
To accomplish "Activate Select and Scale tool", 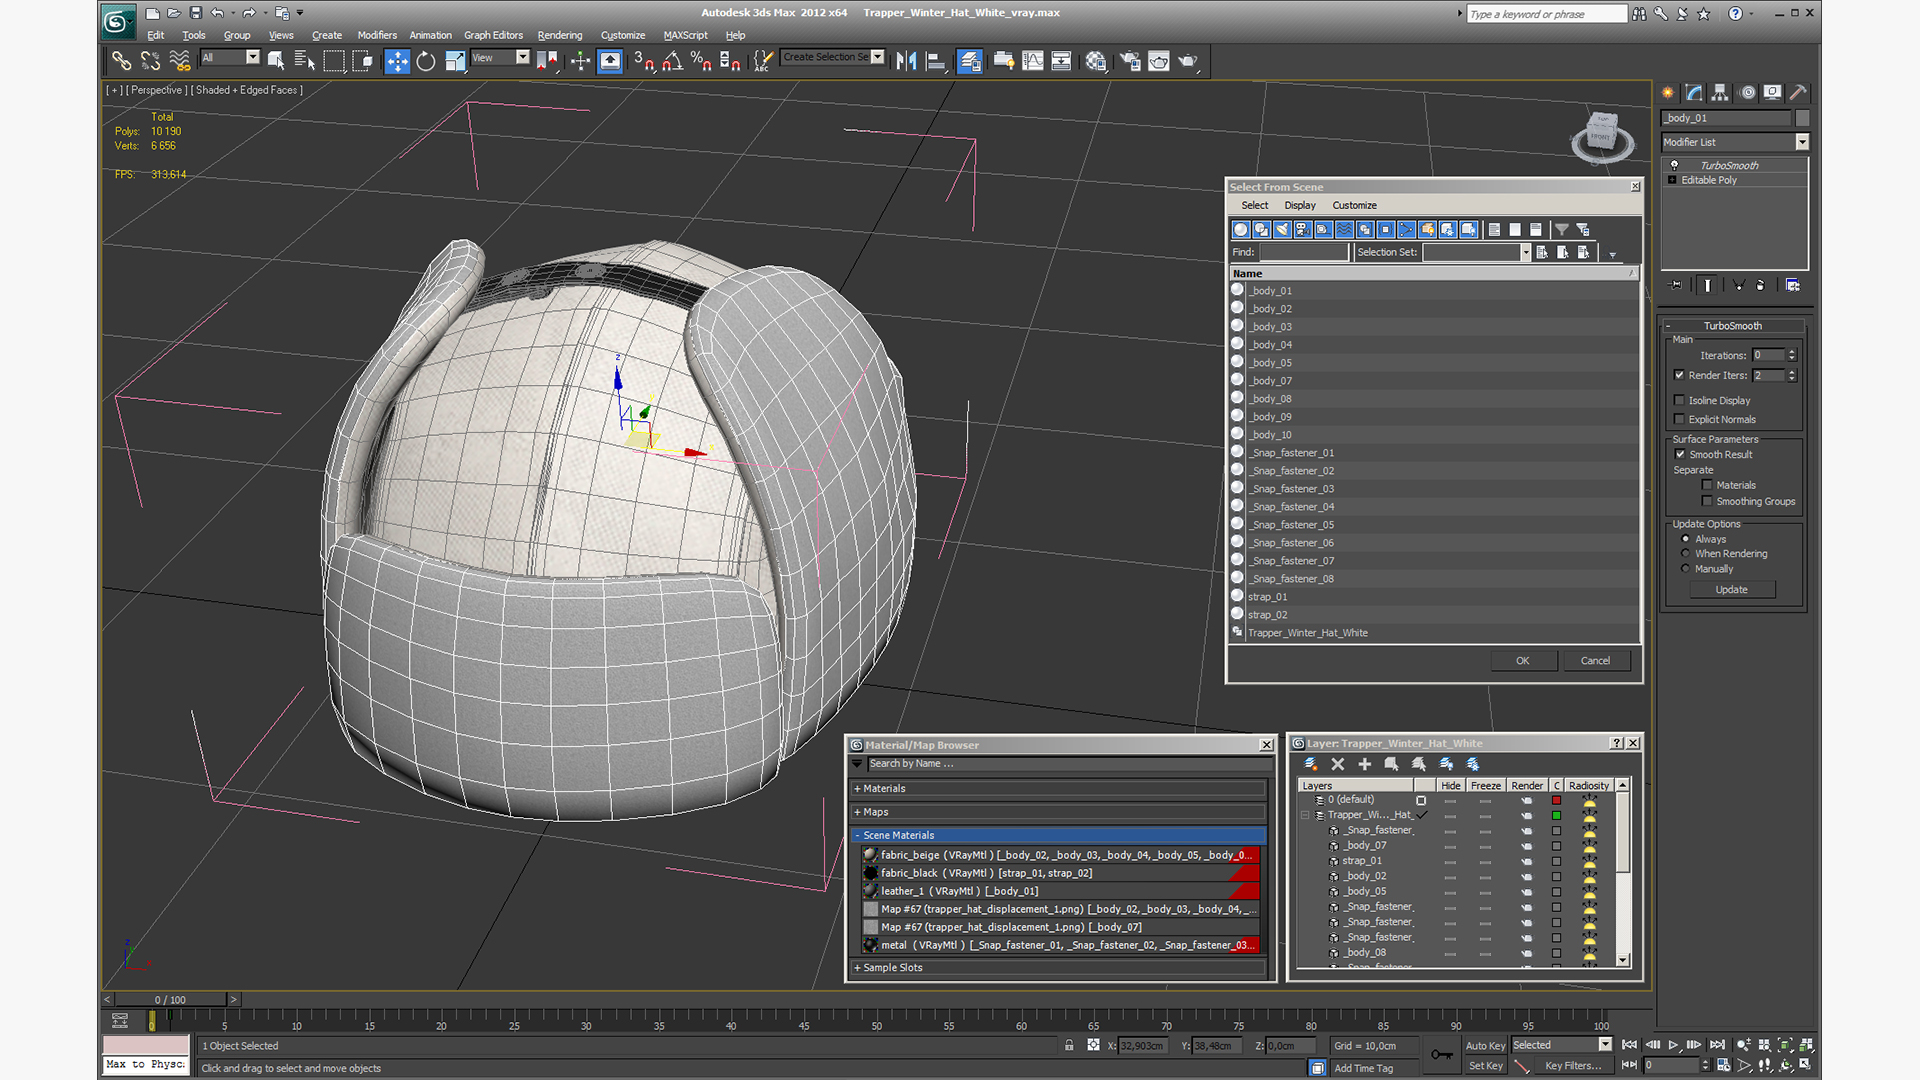I will click(455, 61).
